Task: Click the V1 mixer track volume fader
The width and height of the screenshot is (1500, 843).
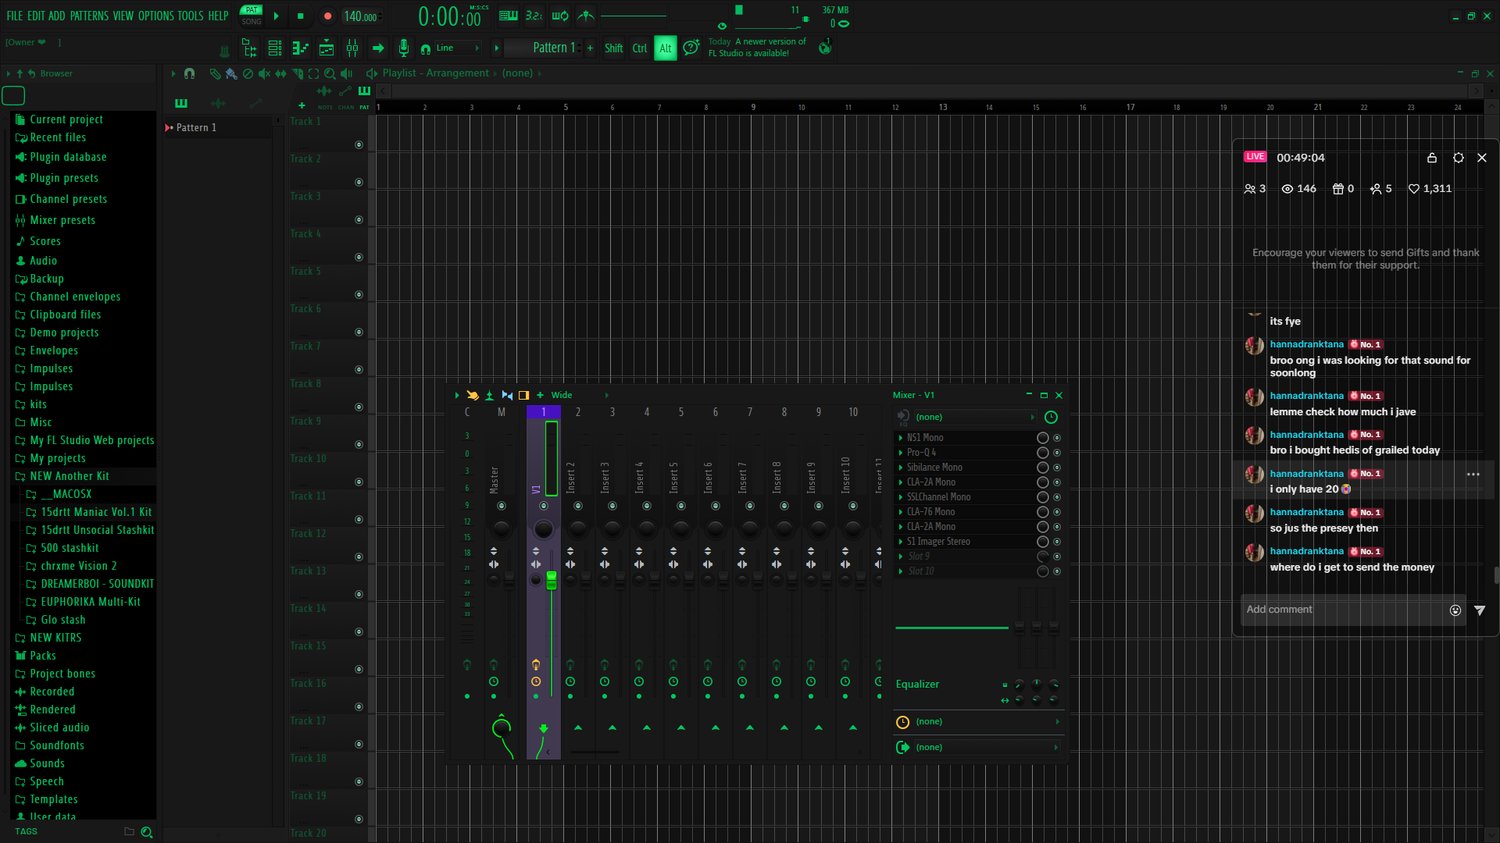Action: tap(551, 580)
